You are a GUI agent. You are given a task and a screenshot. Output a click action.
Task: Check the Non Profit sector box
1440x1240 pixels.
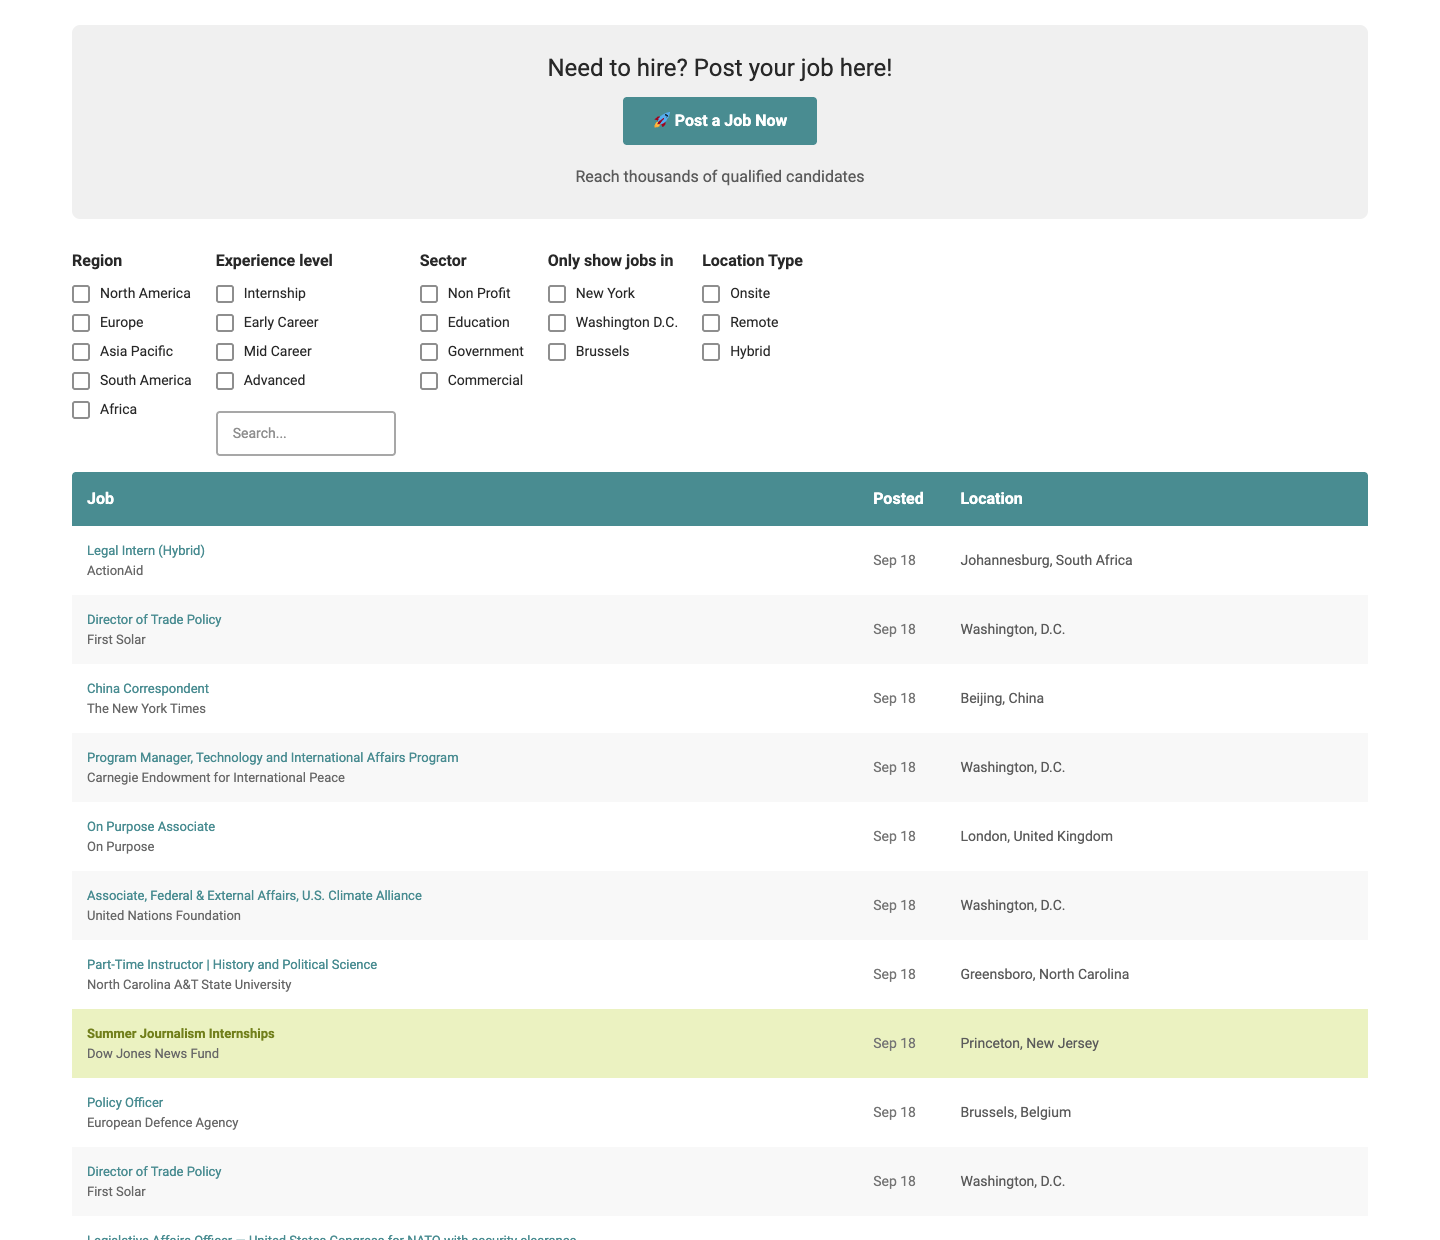[429, 294]
